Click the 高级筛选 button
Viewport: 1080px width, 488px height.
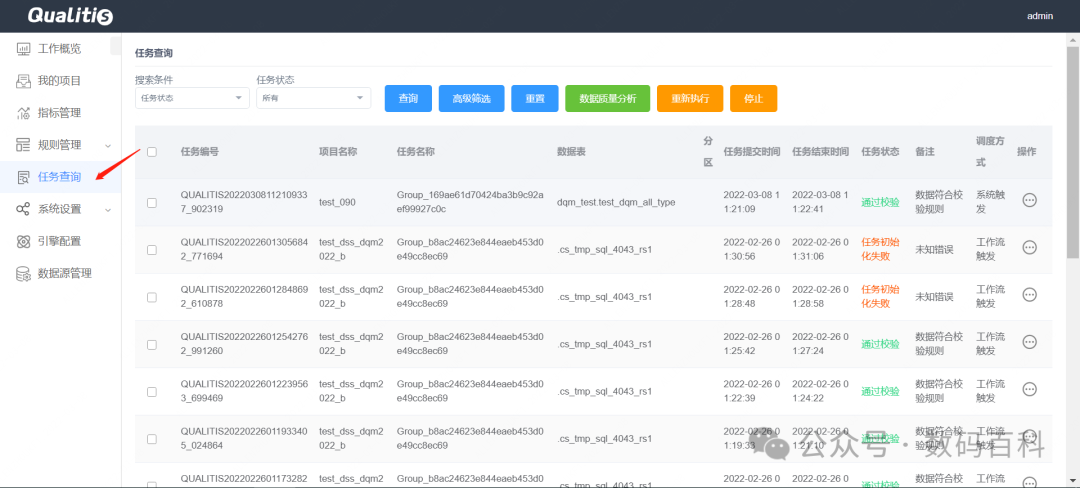click(x=472, y=98)
